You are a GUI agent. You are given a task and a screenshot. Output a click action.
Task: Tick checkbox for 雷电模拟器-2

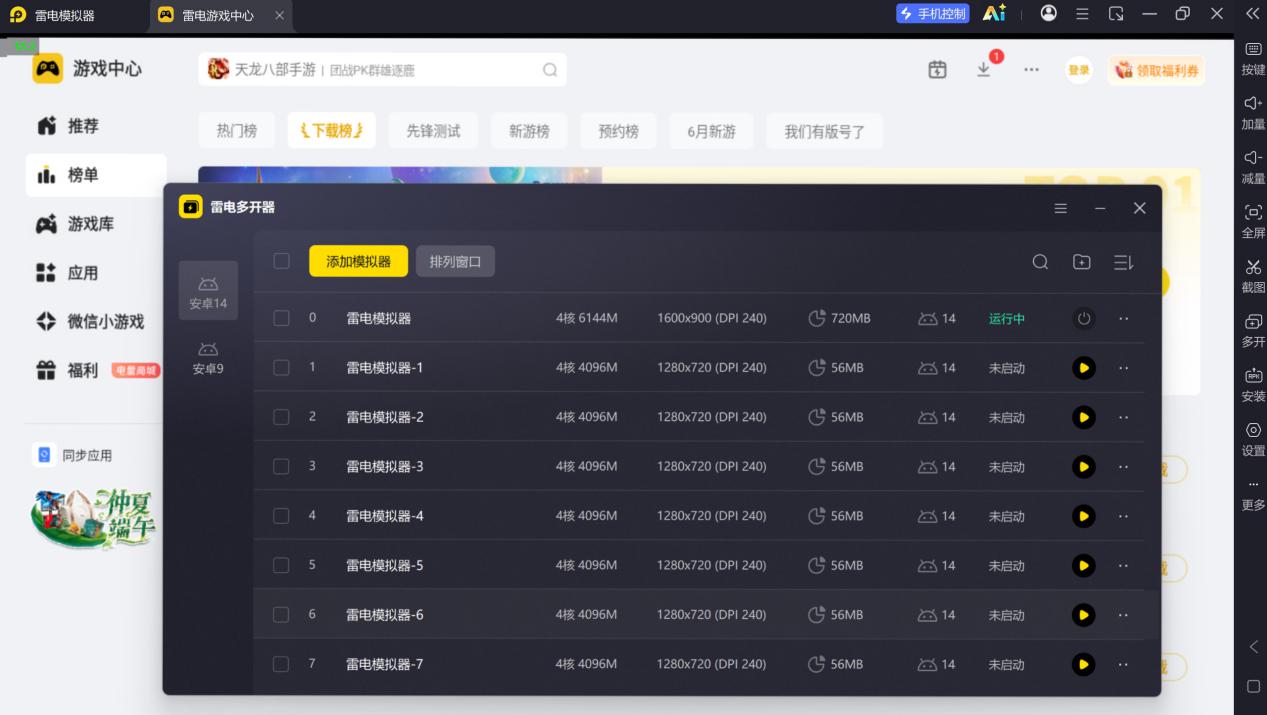tap(281, 417)
